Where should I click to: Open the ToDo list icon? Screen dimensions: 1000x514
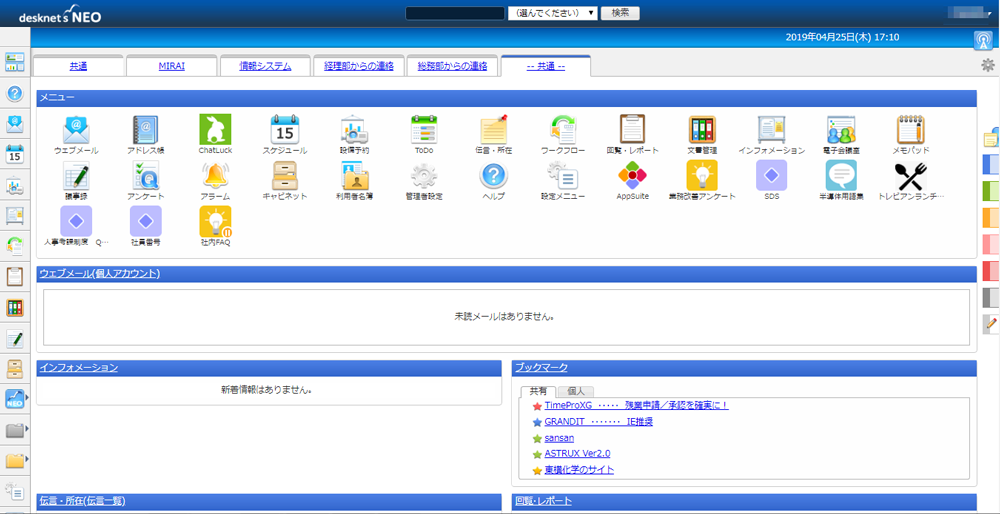click(424, 130)
